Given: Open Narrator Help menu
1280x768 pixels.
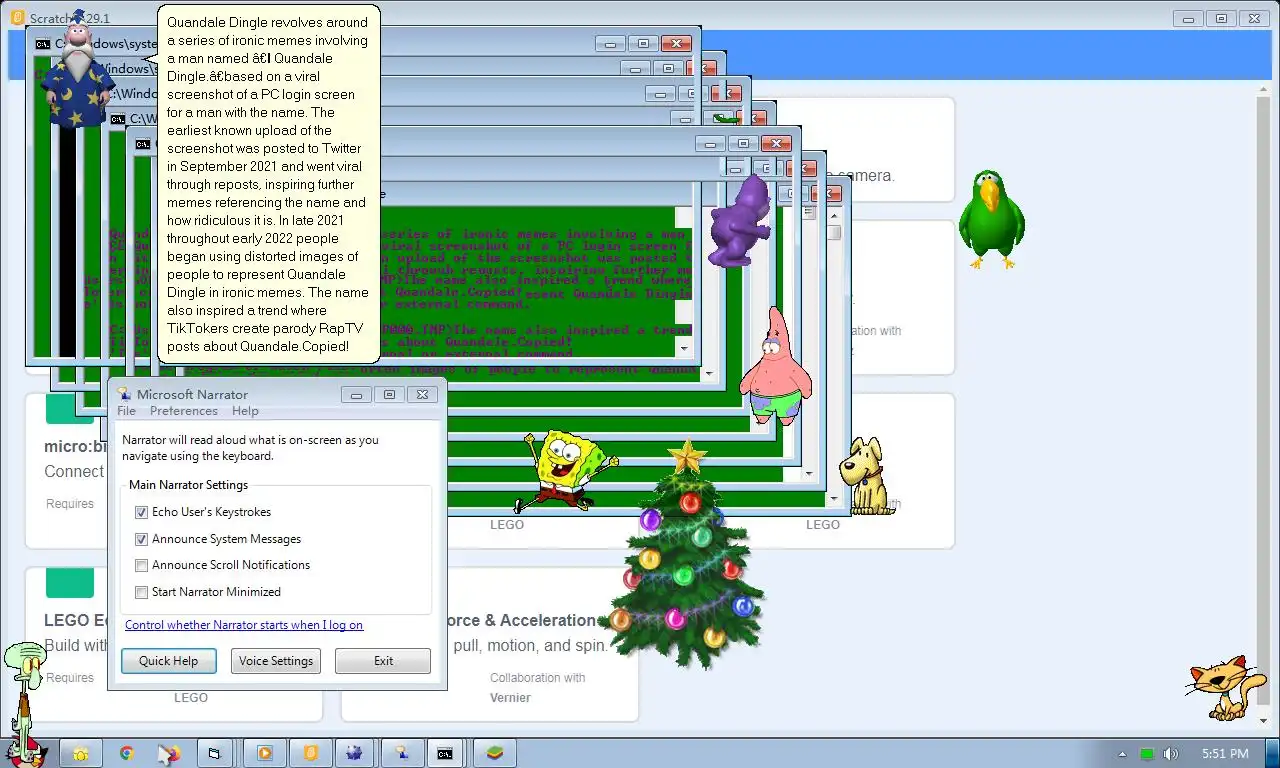Looking at the screenshot, I should coord(245,411).
